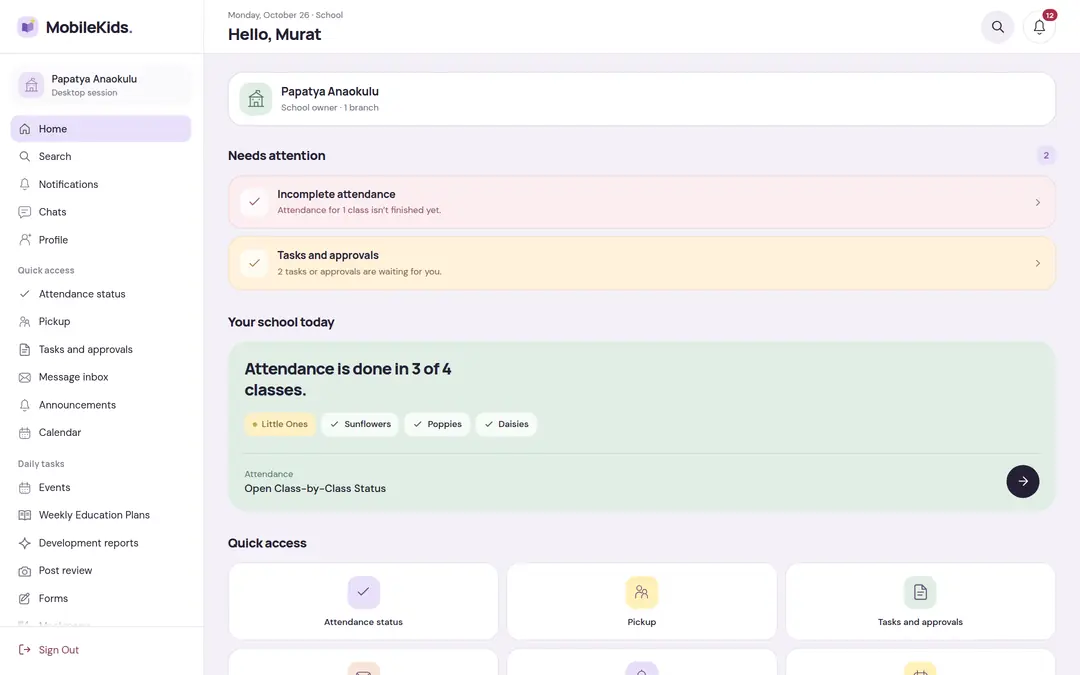Click the "Hello, Murat" heading
Image resolution: width=1080 pixels, height=675 pixels.
pyautogui.click(x=274, y=34)
